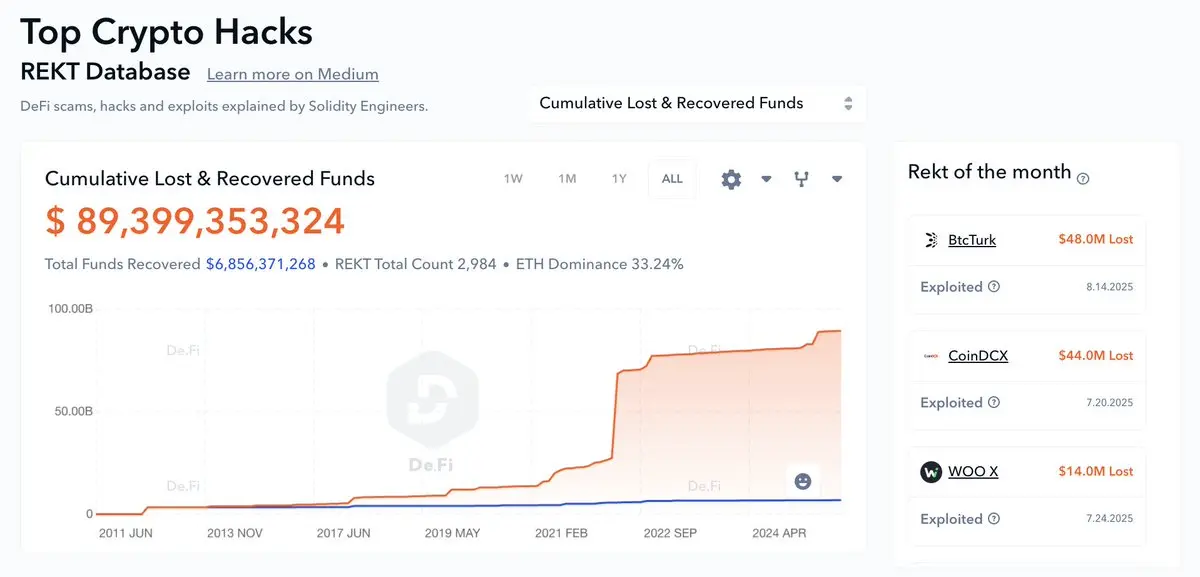The image size is (1200, 577).
Task: Click the 7.24.2025 date
Action: (x=1110, y=519)
